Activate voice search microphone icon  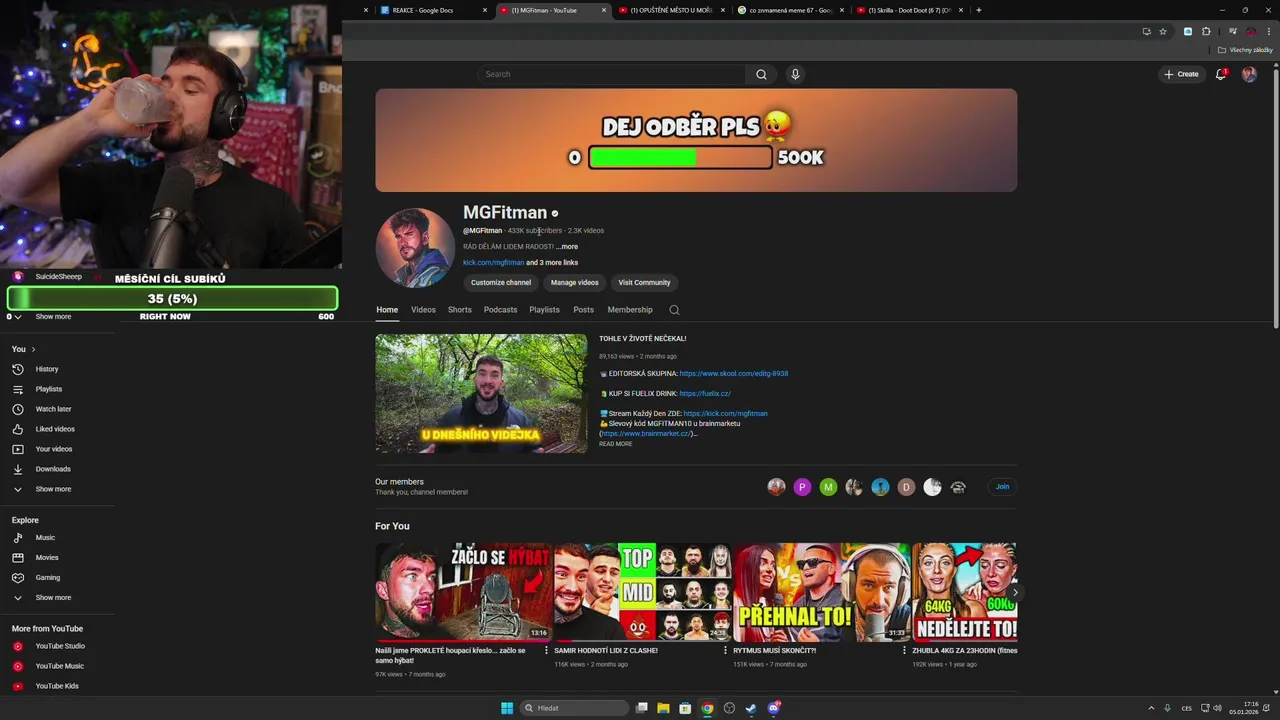point(795,74)
